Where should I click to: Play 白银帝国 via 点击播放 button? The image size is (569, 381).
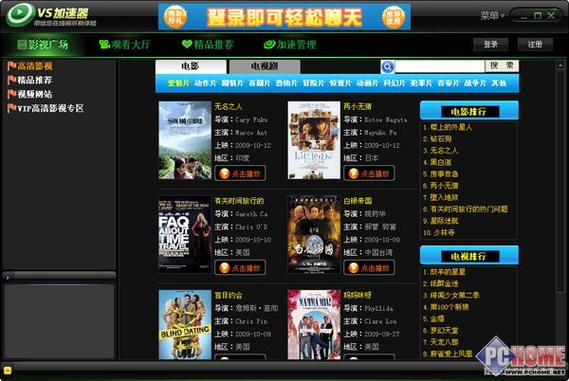pyautogui.click(x=369, y=268)
